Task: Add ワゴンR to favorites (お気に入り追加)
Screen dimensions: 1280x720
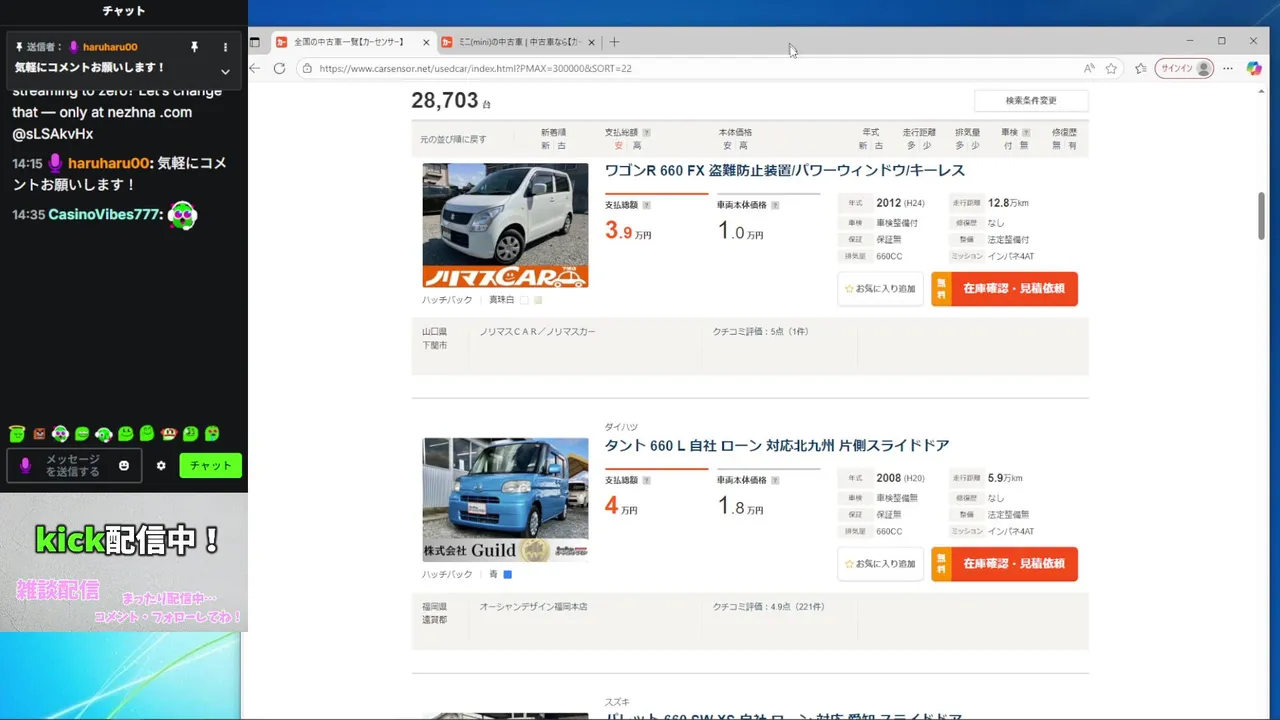Action: coord(881,289)
